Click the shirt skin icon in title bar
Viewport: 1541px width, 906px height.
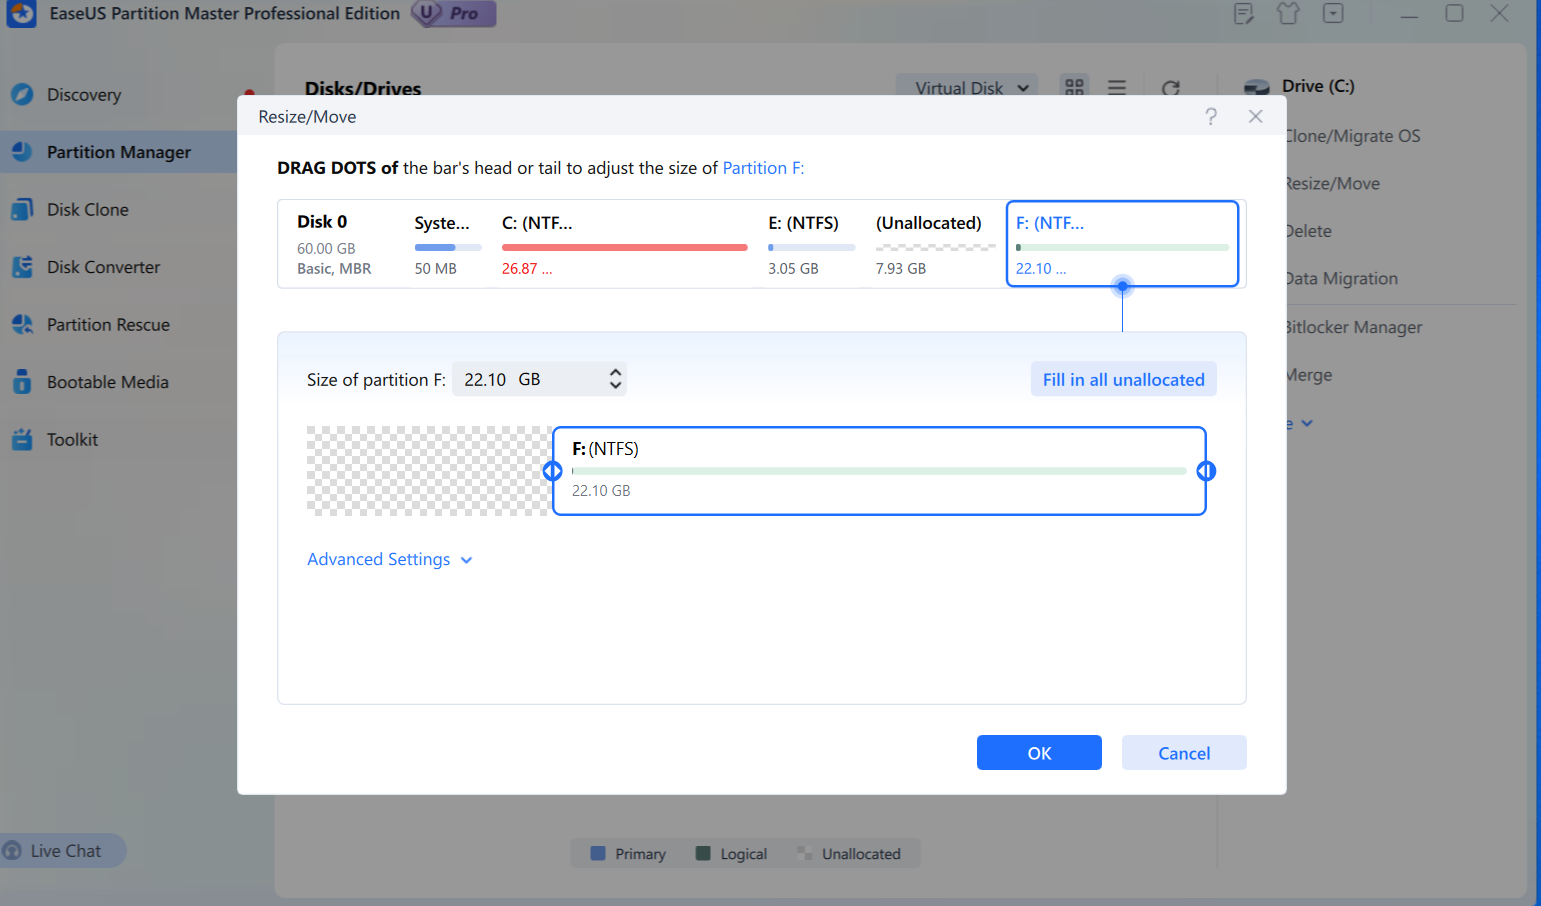coord(1288,14)
